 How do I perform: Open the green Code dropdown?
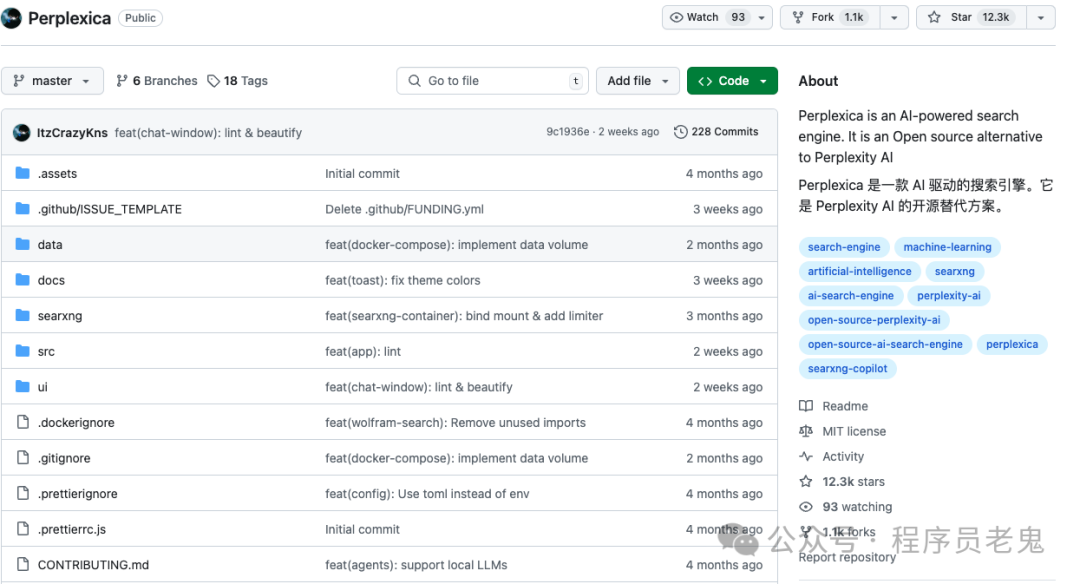[x=732, y=81]
